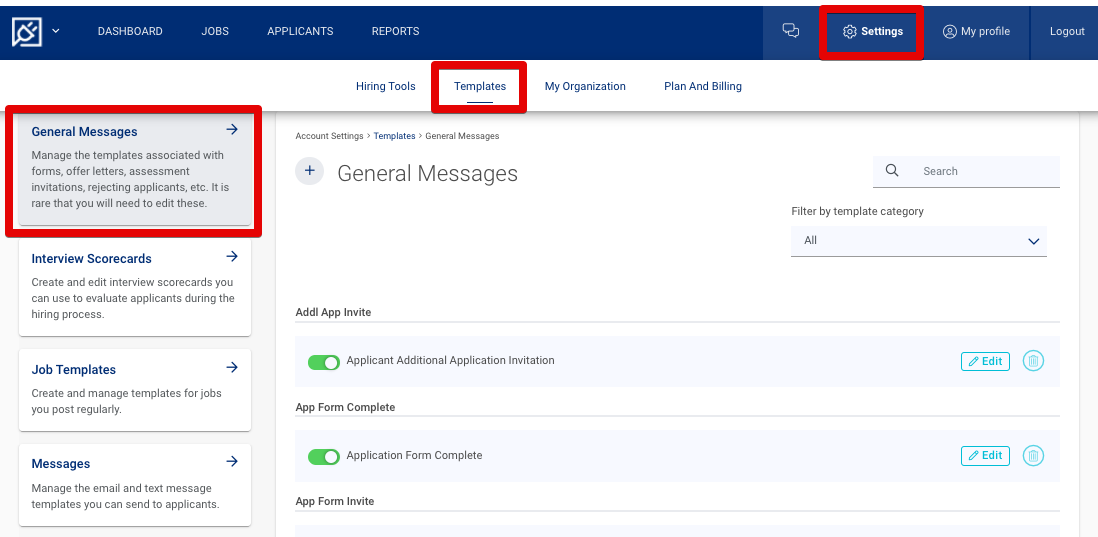Switch to the Hiring Tools tab
The width and height of the screenshot is (1098, 537).
click(385, 86)
